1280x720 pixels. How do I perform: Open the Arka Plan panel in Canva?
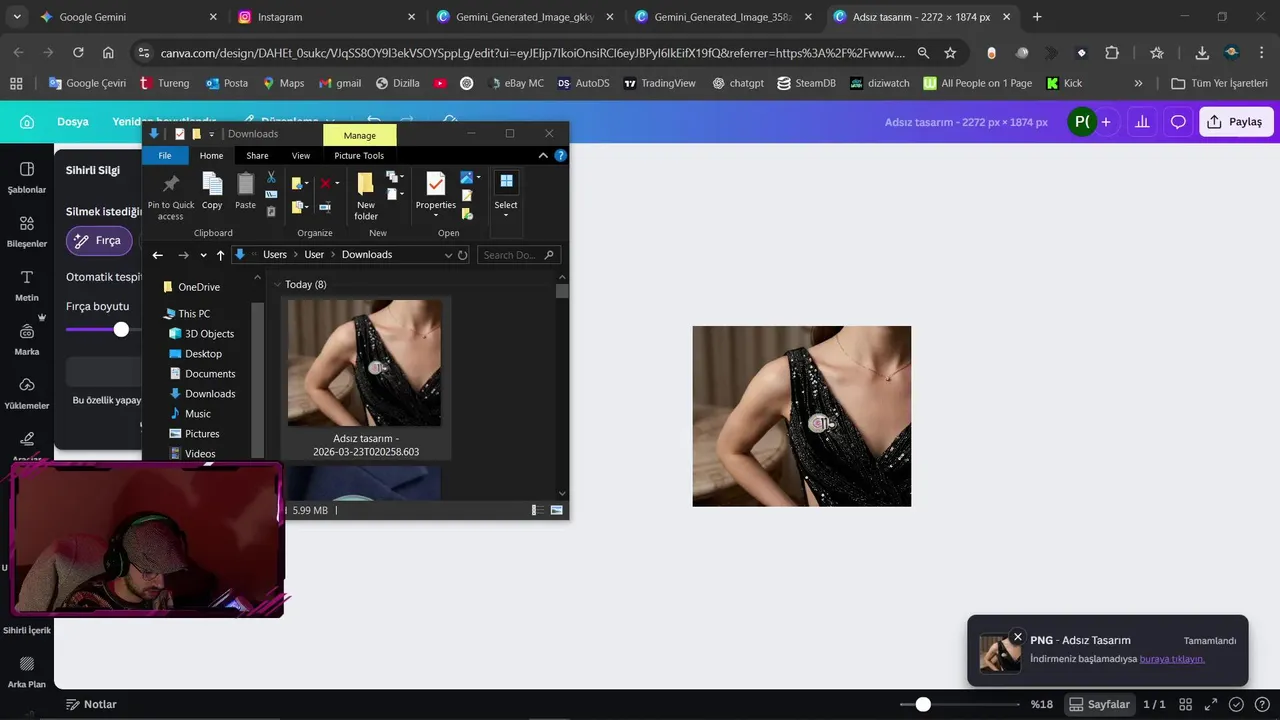point(27,672)
